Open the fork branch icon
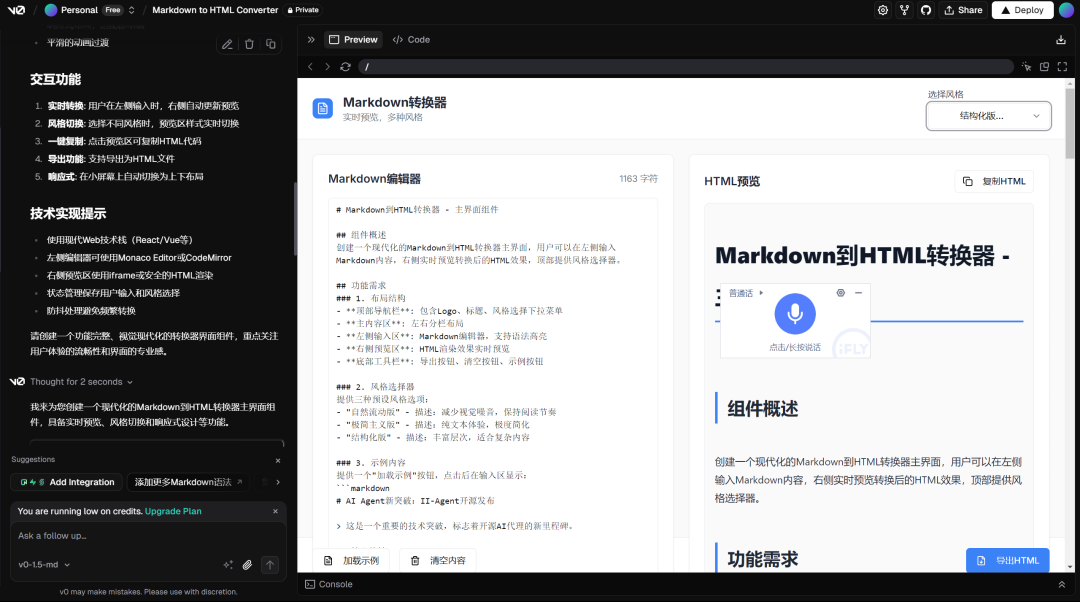 pos(904,10)
